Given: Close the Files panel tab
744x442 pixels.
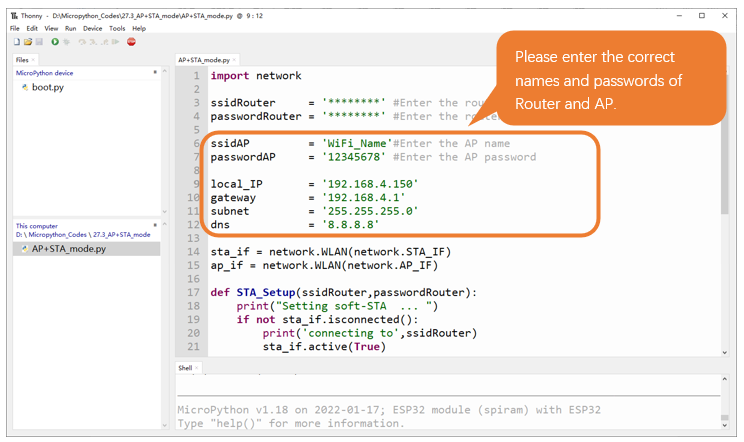Looking at the screenshot, I should (33, 60).
